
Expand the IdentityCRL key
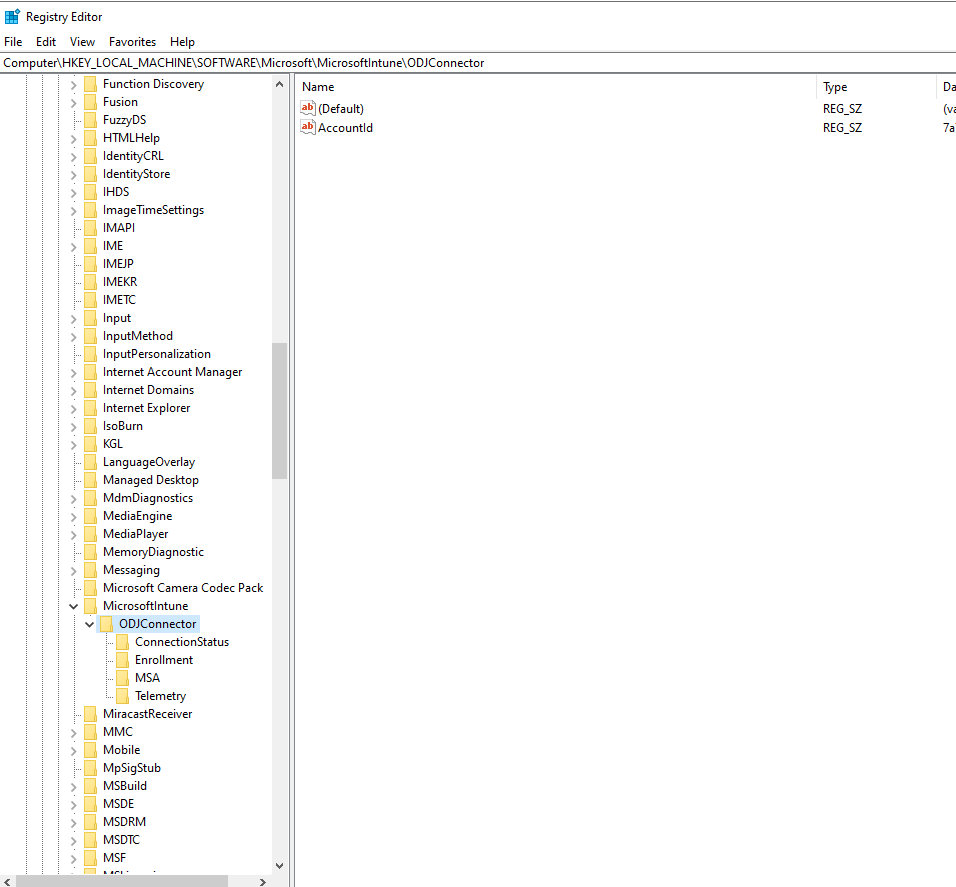74,157
